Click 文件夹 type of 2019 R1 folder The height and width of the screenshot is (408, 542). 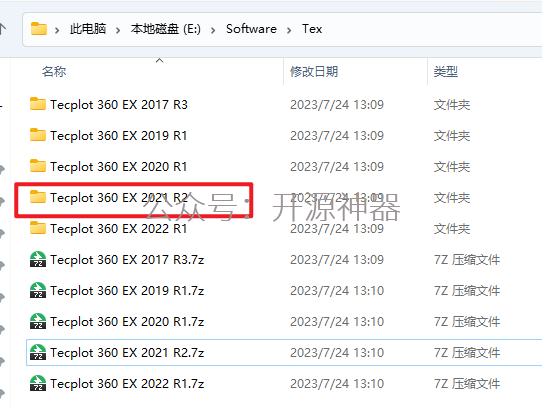click(x=452, y=136)
